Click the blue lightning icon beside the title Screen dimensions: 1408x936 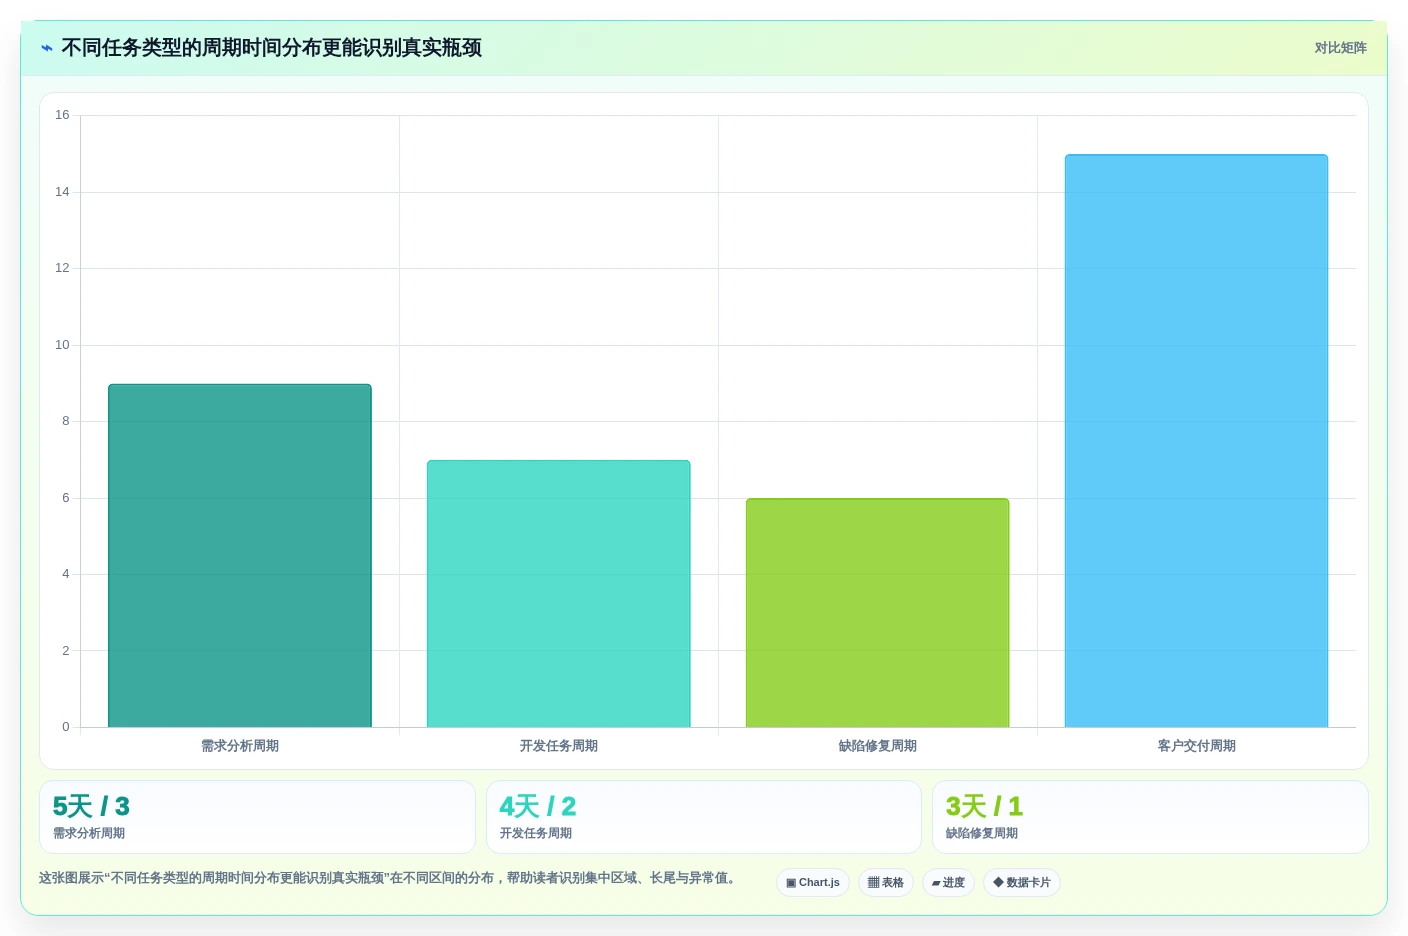(x=46, y=48)
